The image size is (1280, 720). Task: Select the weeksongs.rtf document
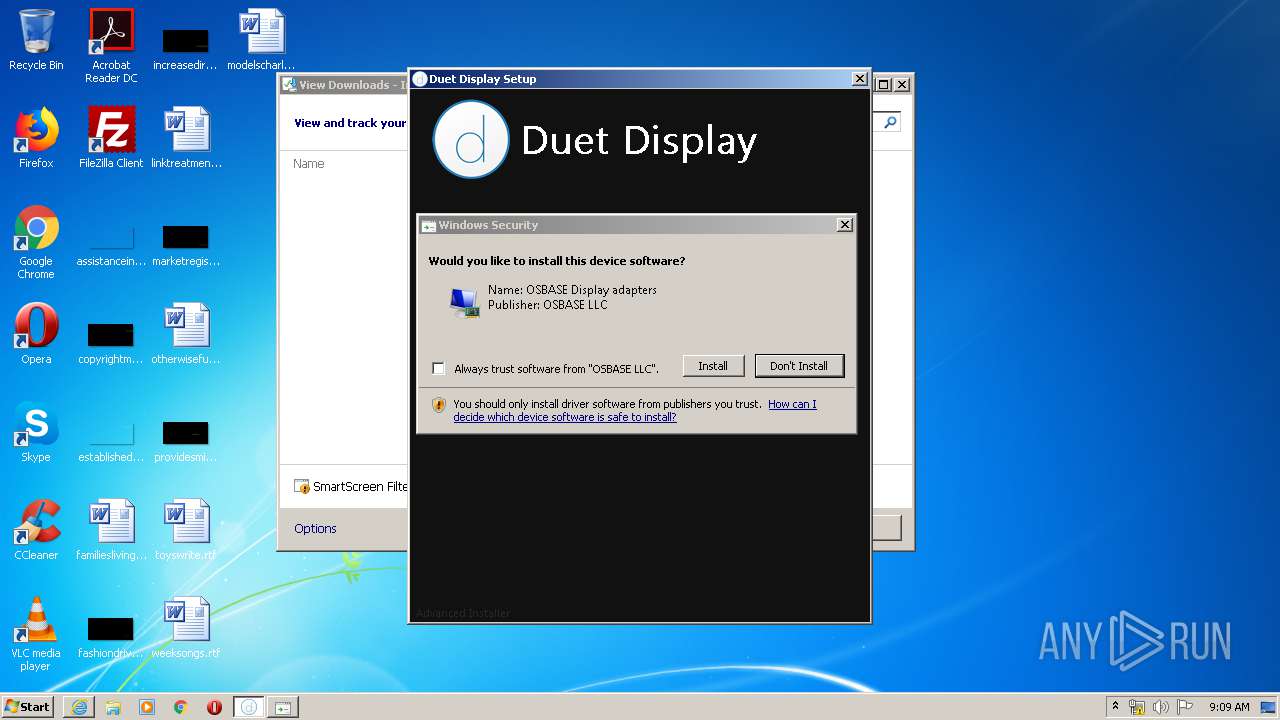point(186,628)
